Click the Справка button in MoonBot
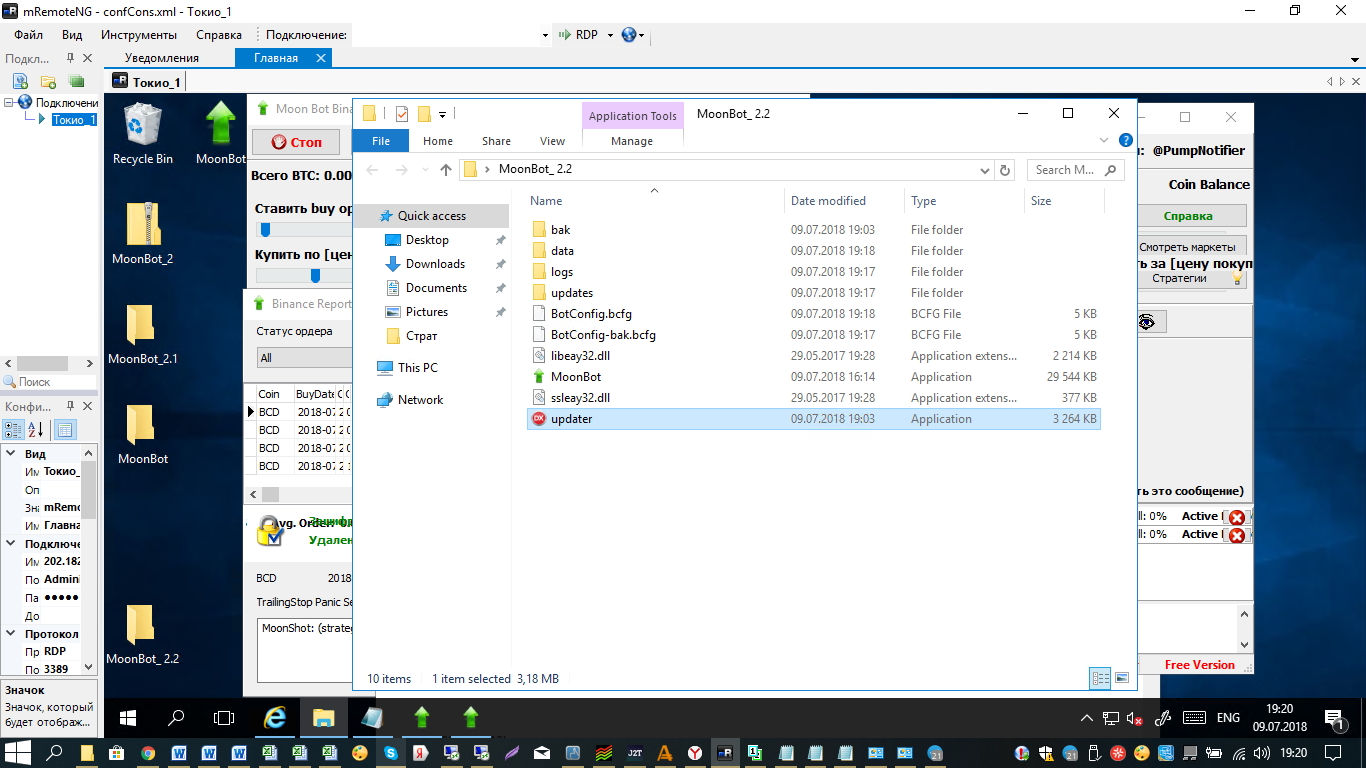 point(1188,216)
